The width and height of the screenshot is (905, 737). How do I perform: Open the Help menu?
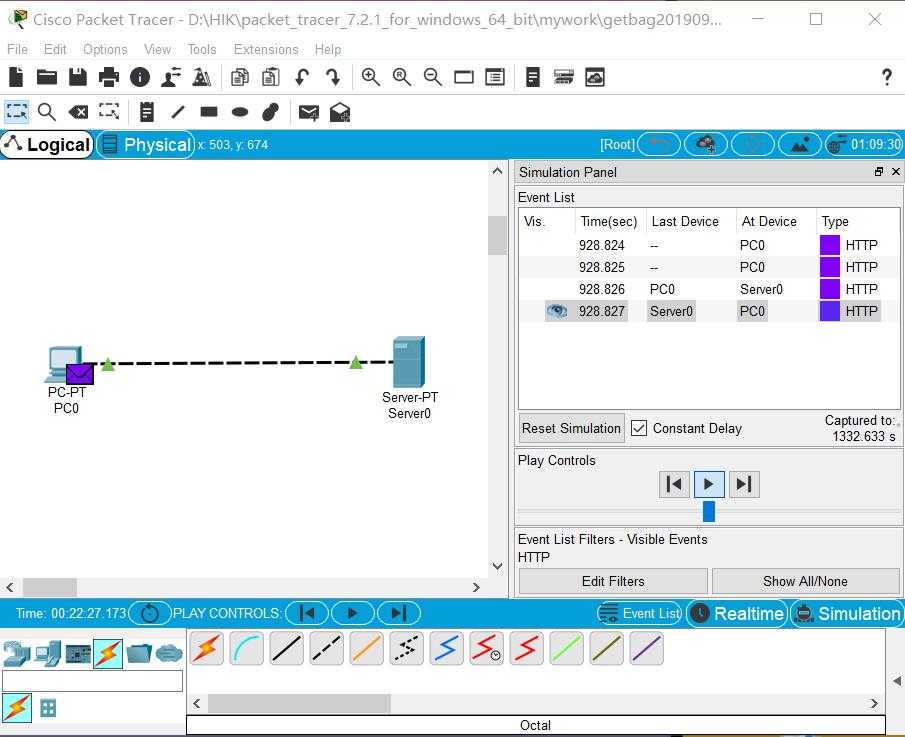coord(328,49)
